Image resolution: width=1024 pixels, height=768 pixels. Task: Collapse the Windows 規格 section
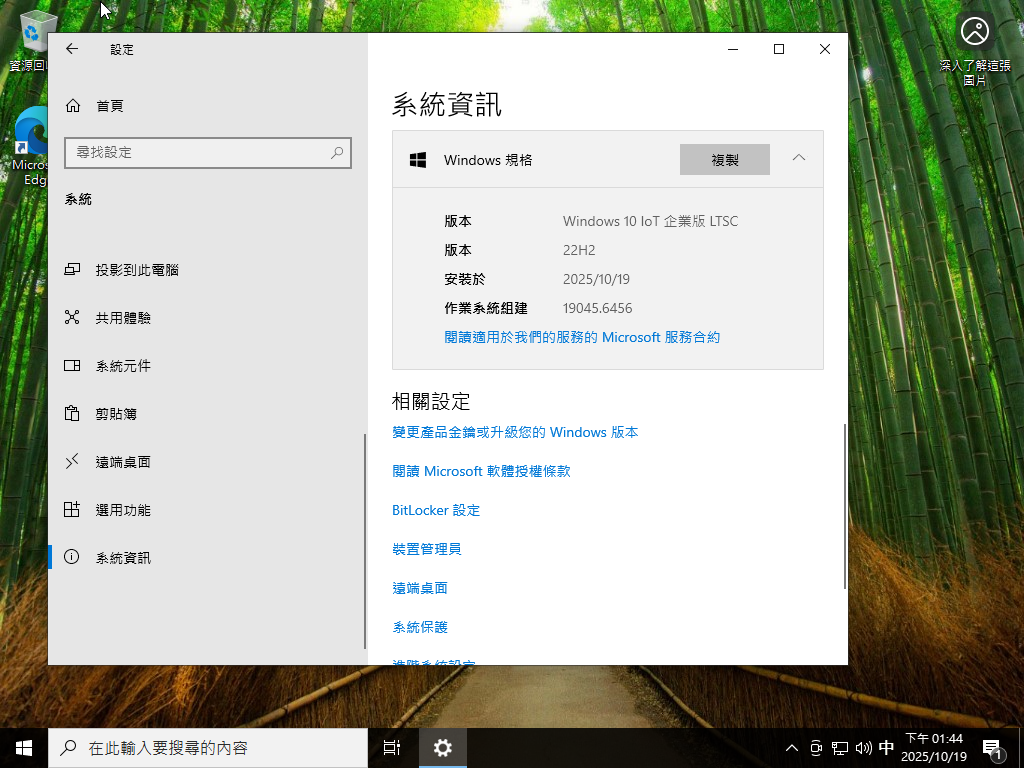798,158
